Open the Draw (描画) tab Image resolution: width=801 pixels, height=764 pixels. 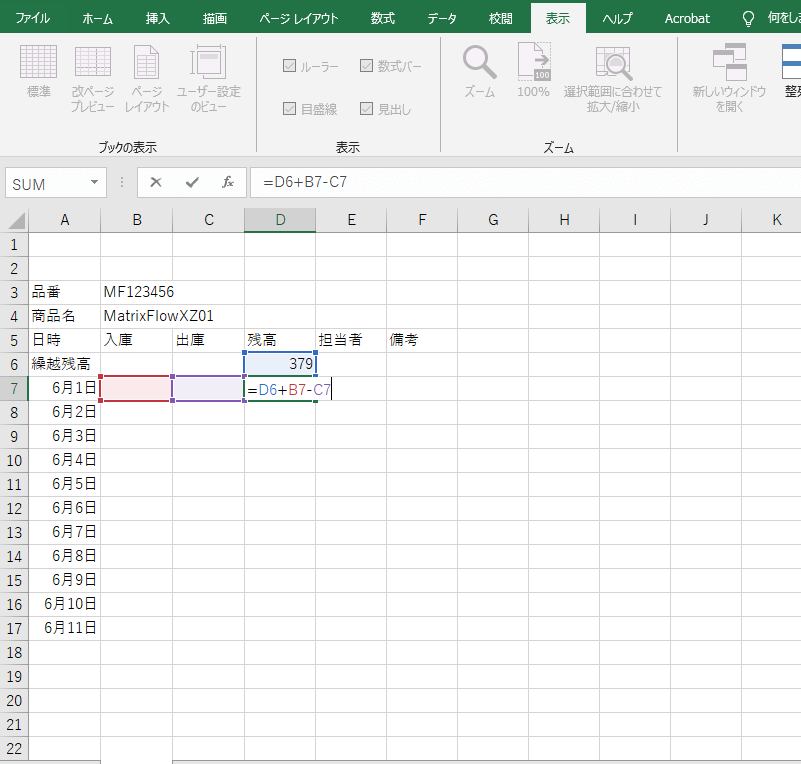(215, 18)
